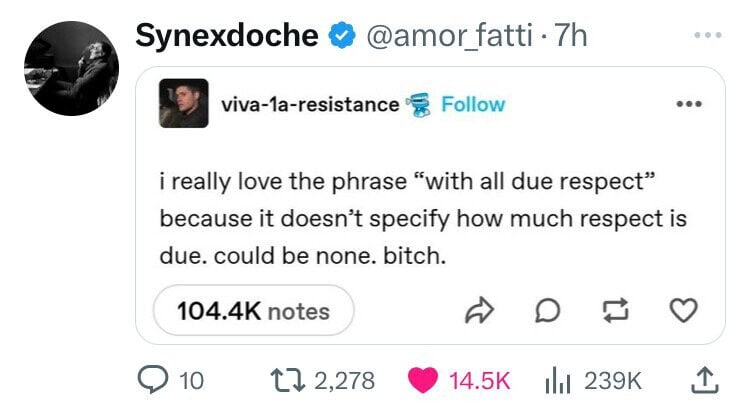Click the Synexdoche display name
750x410 pixels.
pos(226,37)
